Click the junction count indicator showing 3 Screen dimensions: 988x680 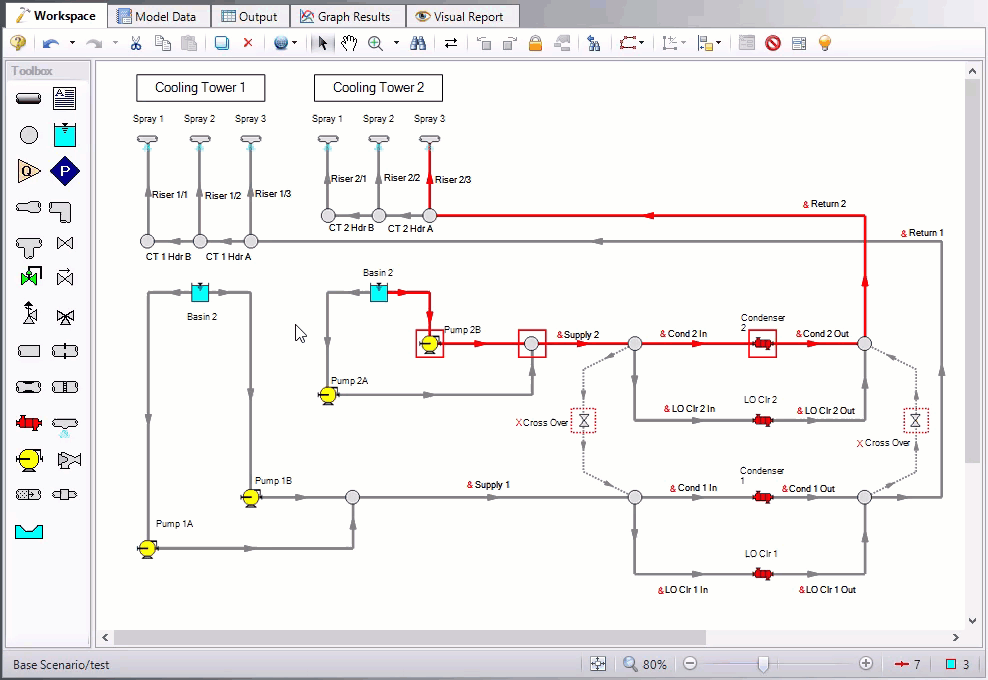point(957,664)
